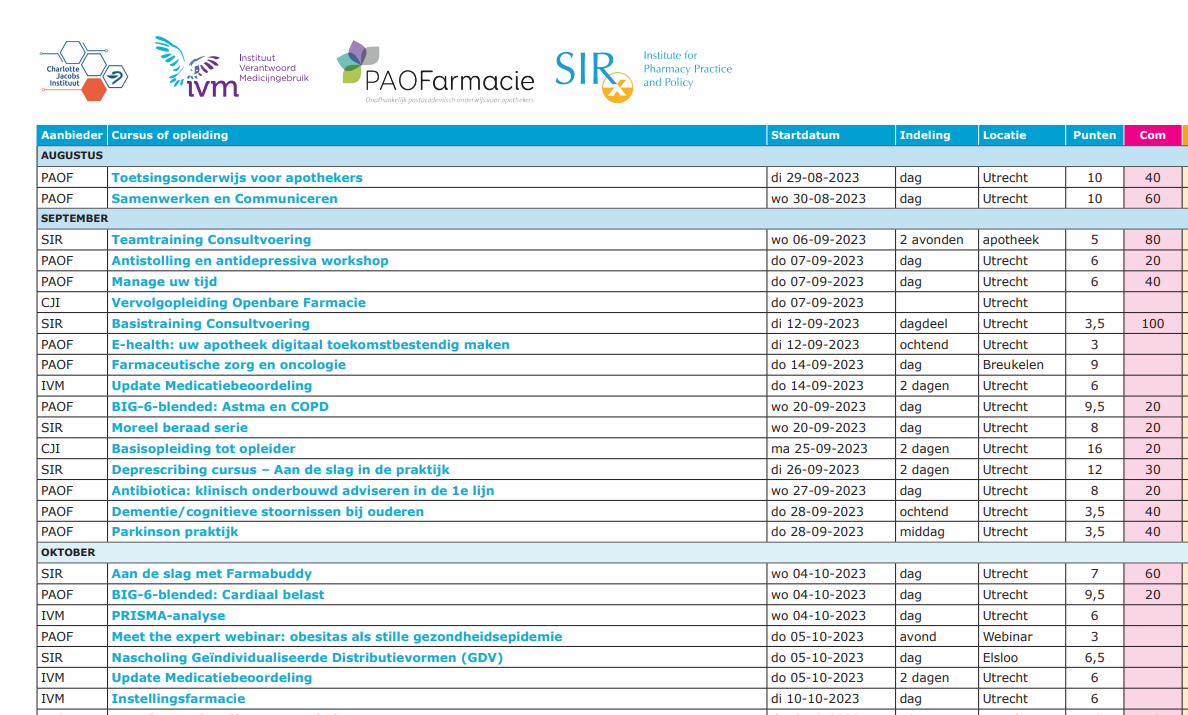Click the Com value 100
This screenshot has height=715, width=1188.
click(1152, 324)
